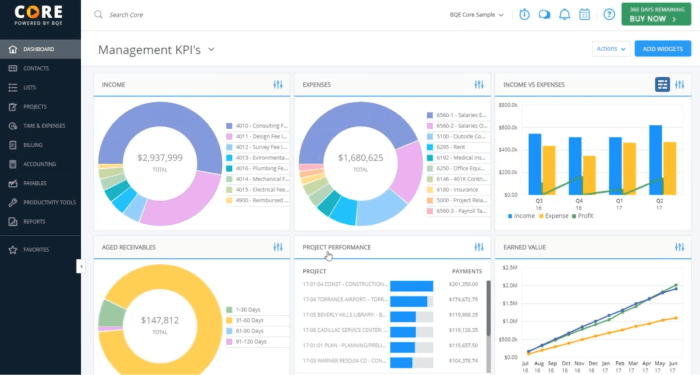
Task: Click the Buy Now button
Action: (x=656, y=14)
